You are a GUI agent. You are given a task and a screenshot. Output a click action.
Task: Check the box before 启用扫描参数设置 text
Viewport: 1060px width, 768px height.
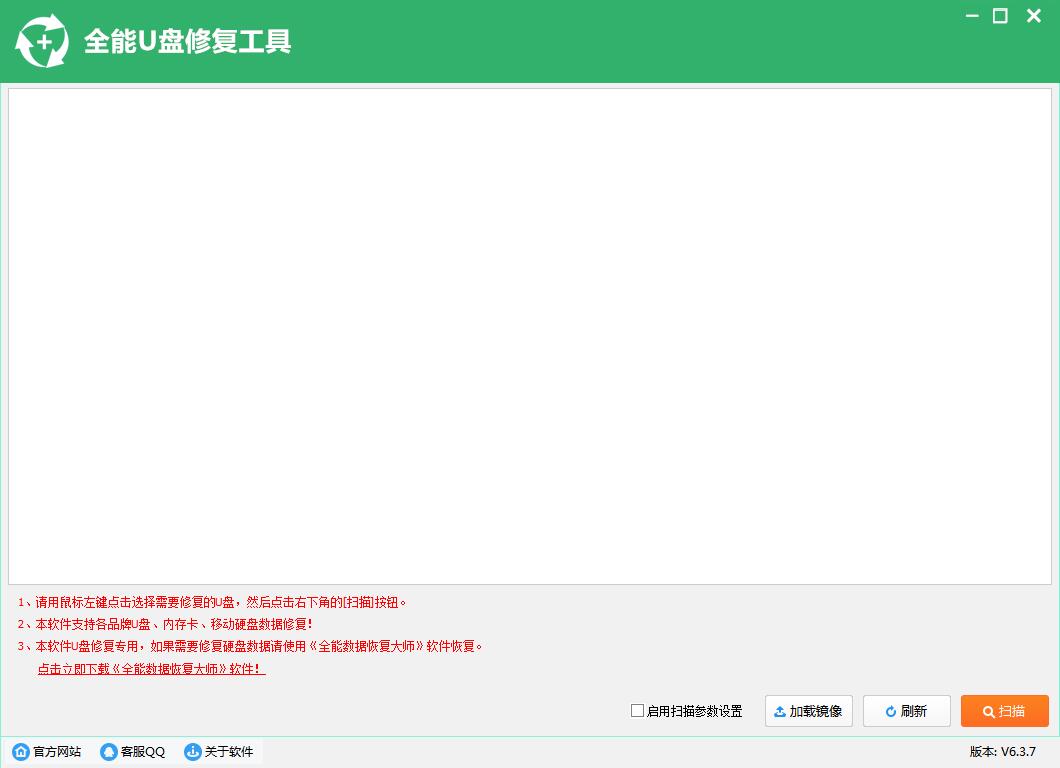click(x=636, y=711)
